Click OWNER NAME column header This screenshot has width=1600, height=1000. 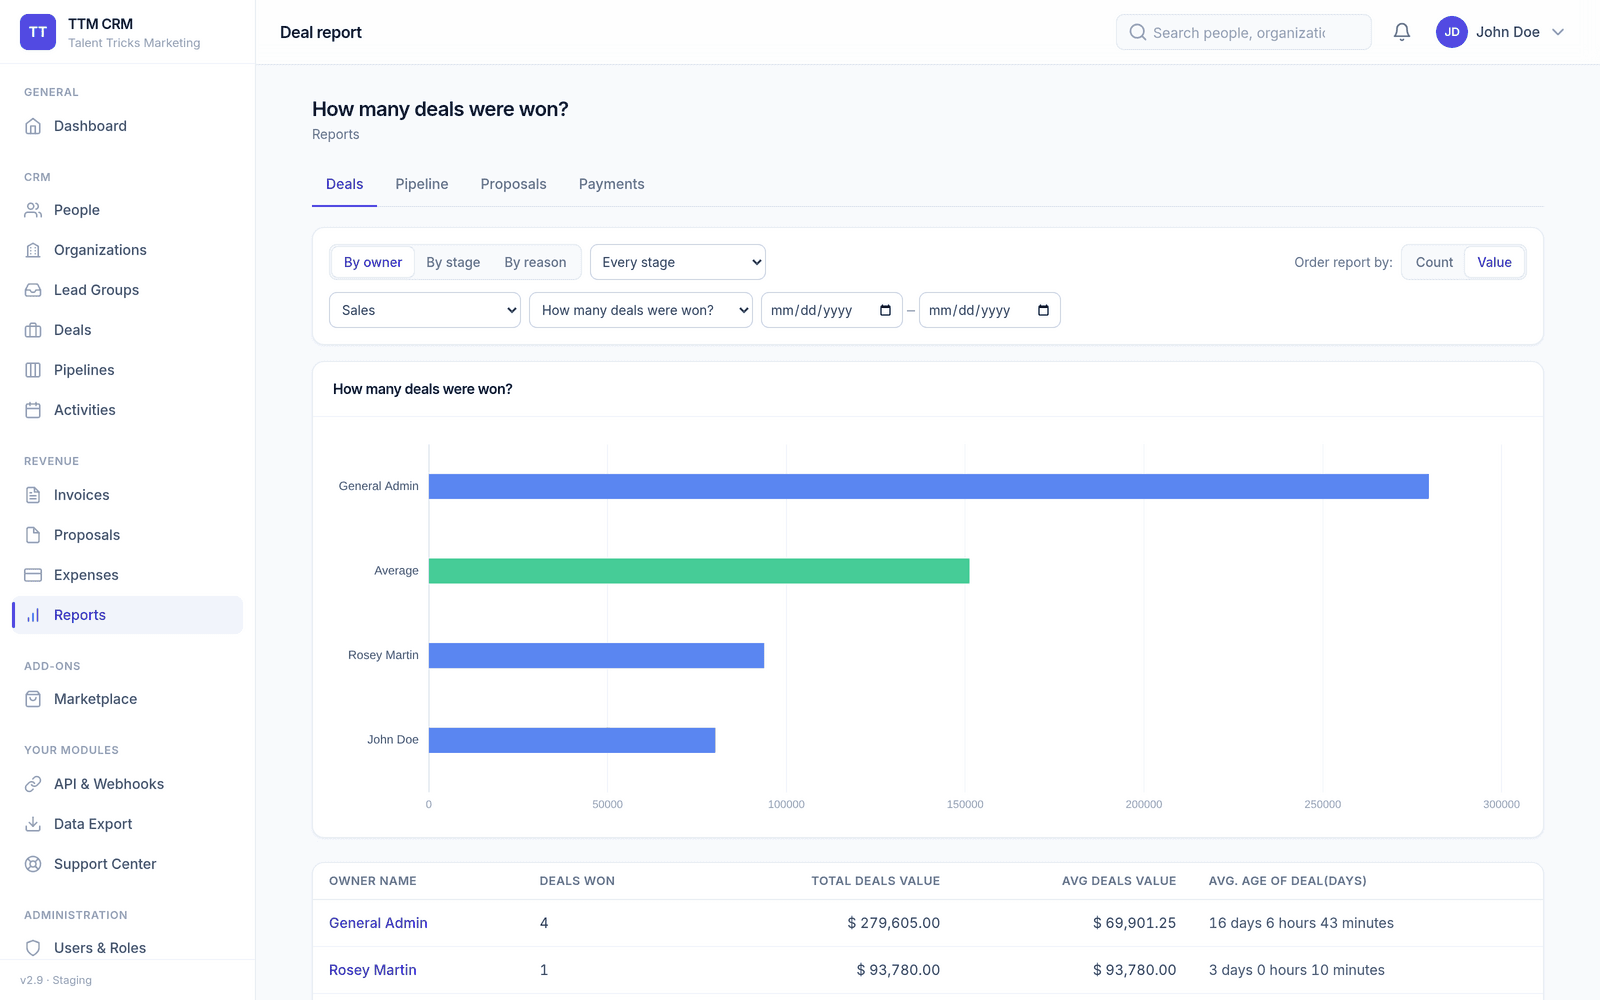pyautogui.click(x=373, y=881)
